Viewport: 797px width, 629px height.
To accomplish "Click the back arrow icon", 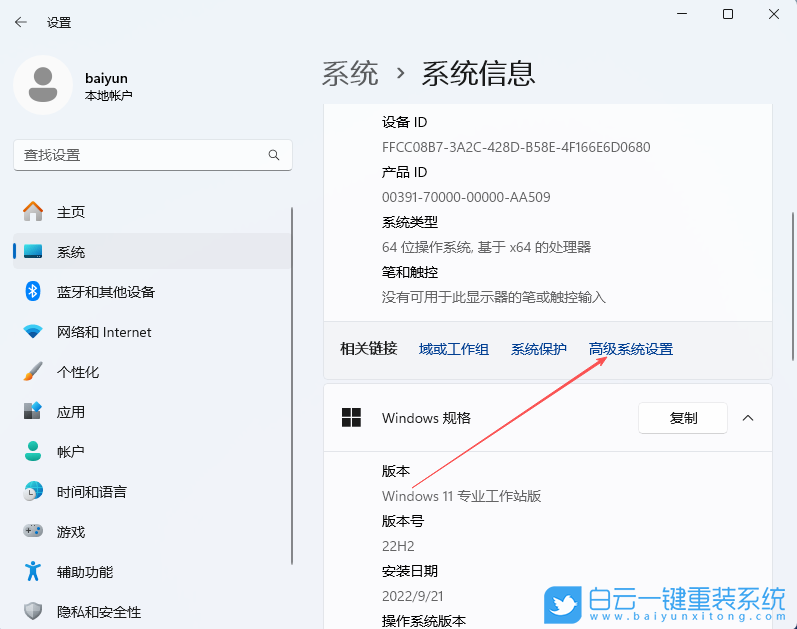I will (21, 22).
